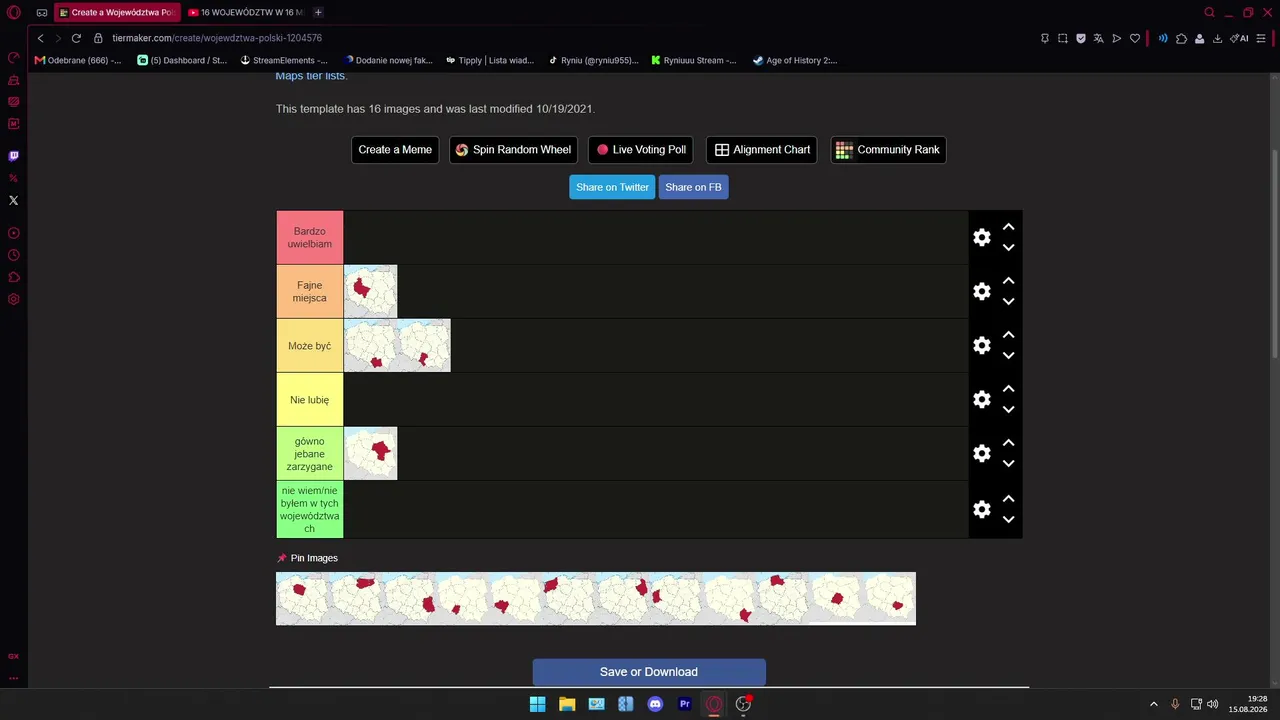1280x720 pixels.
Task: Open Opera GX menu logo
Action: click(13, 12)
